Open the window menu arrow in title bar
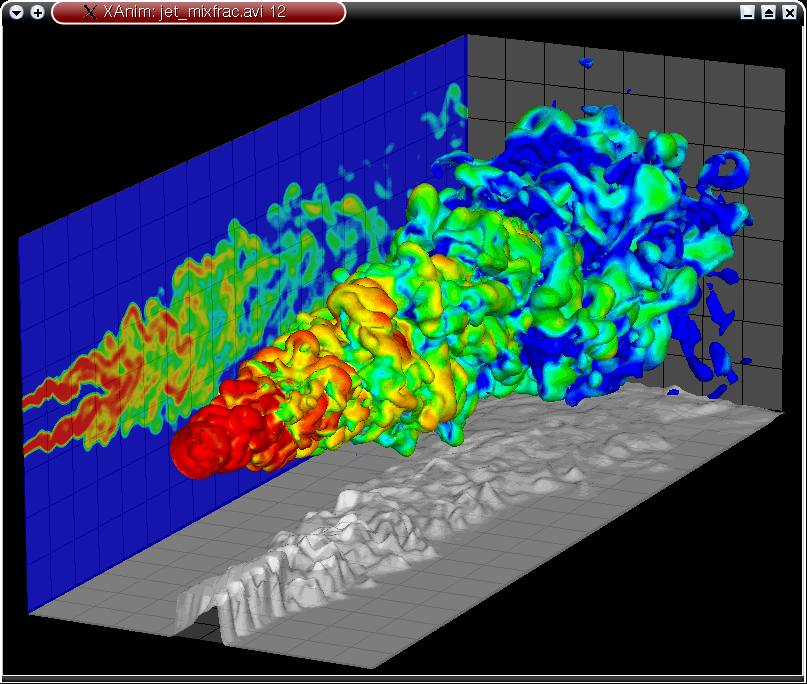Screen dimensions: 807x684 [17, 12]
